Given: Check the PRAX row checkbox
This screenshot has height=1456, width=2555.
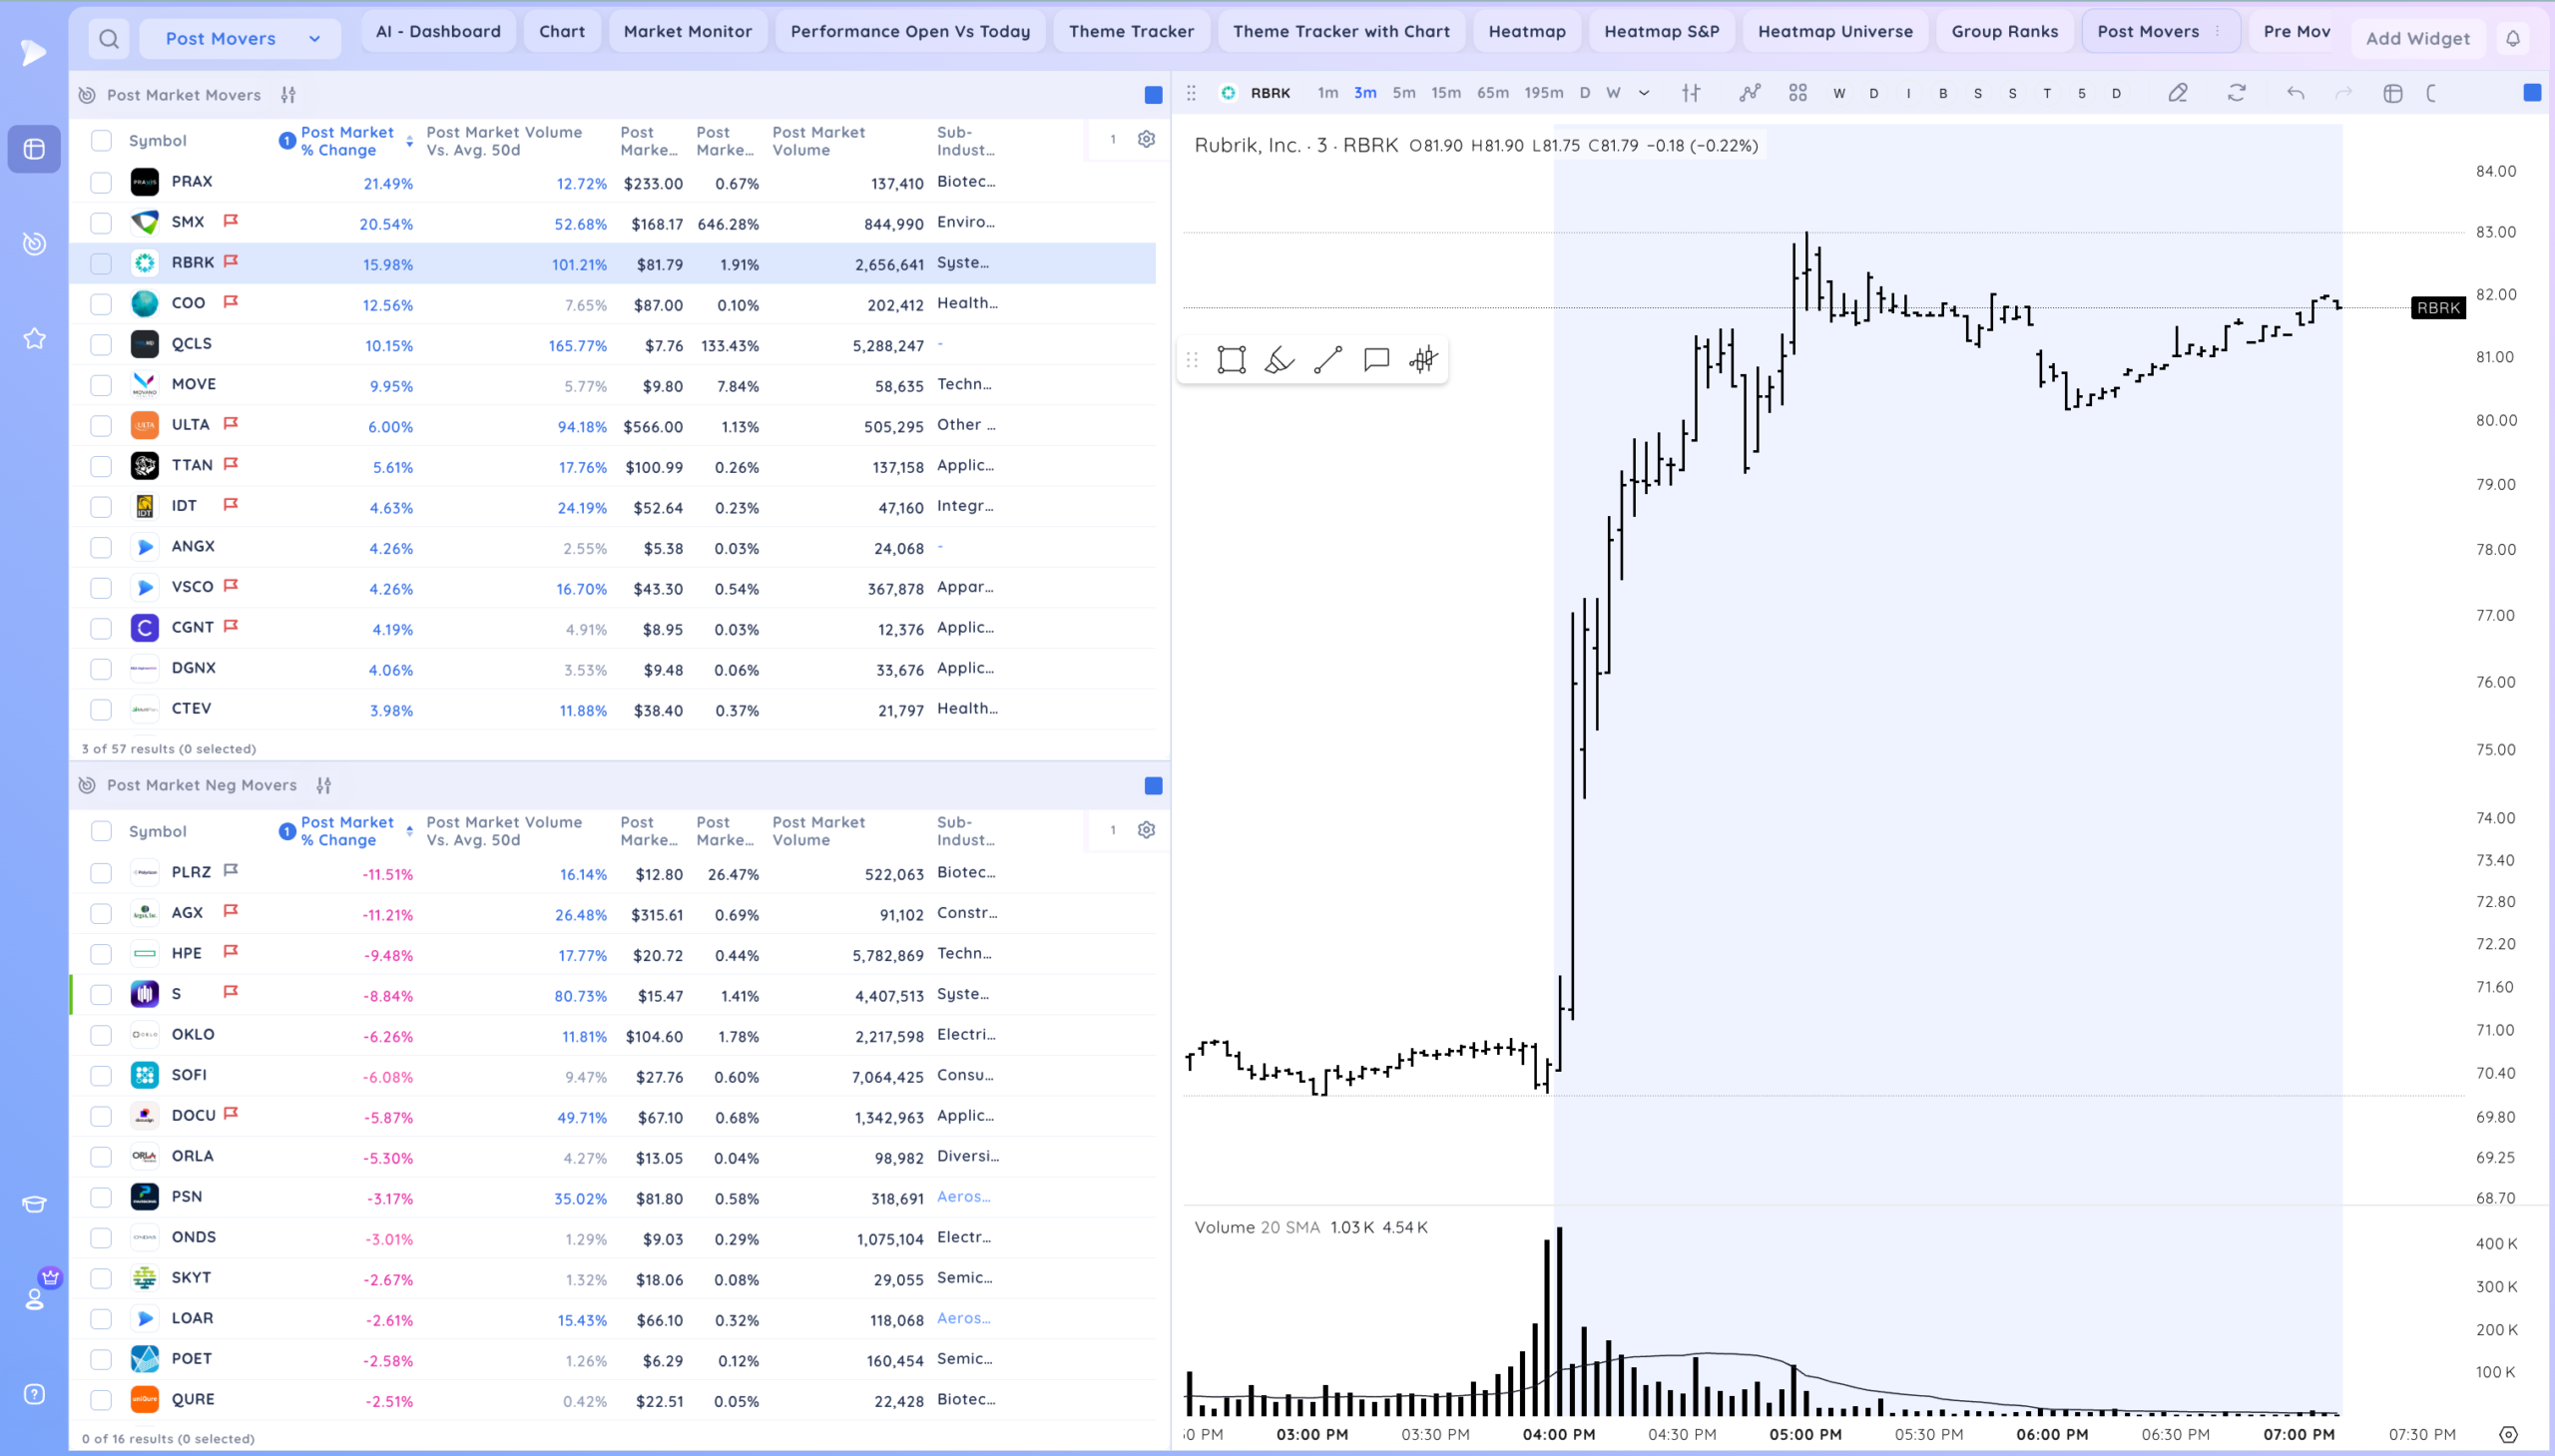Looking at the screenshot, I should click(101, 182).
